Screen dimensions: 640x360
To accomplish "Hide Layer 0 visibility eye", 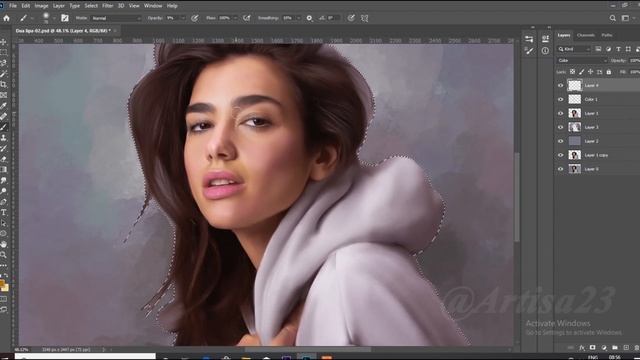I will click(x=560, y=169).
